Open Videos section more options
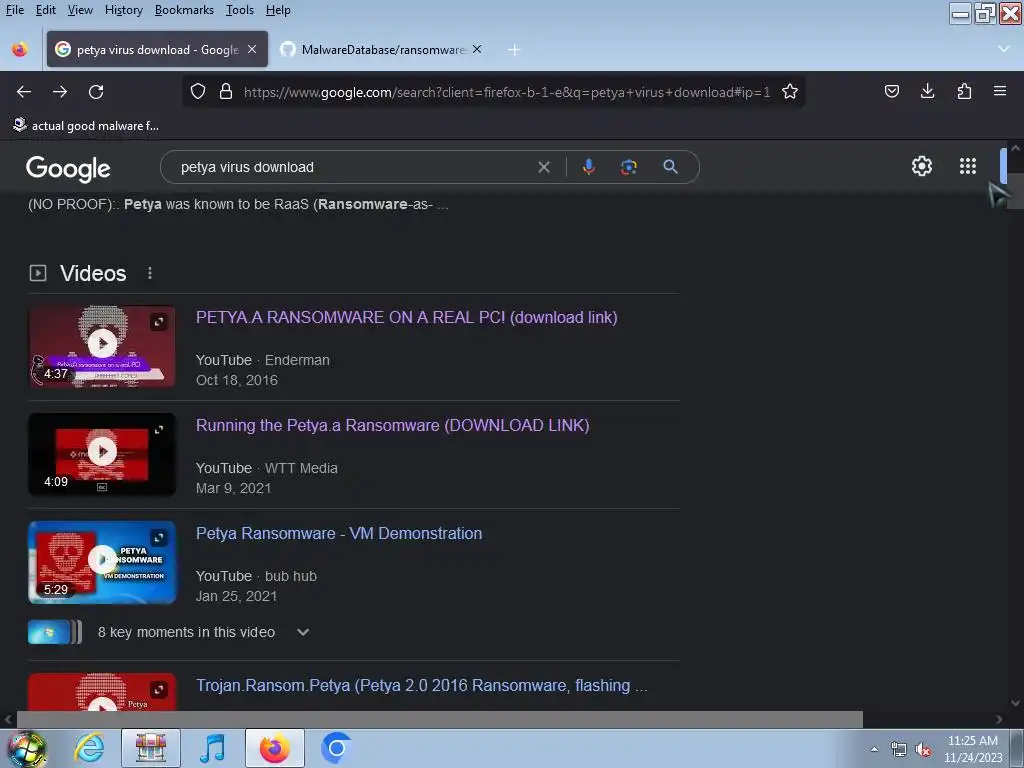1024x768 pixels. tap(150, 273)
